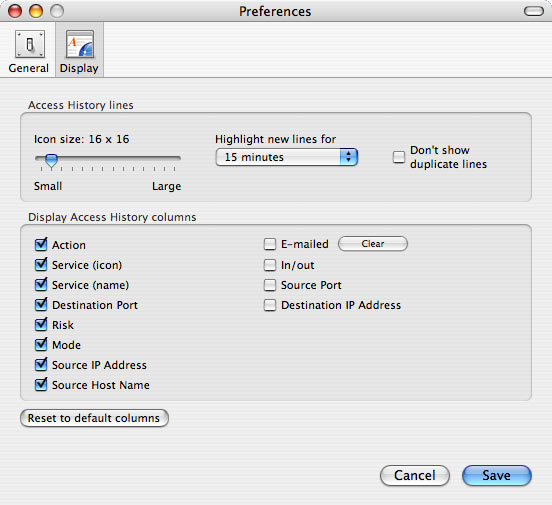Click the toolbar toggle pill button

coord(534,11)
